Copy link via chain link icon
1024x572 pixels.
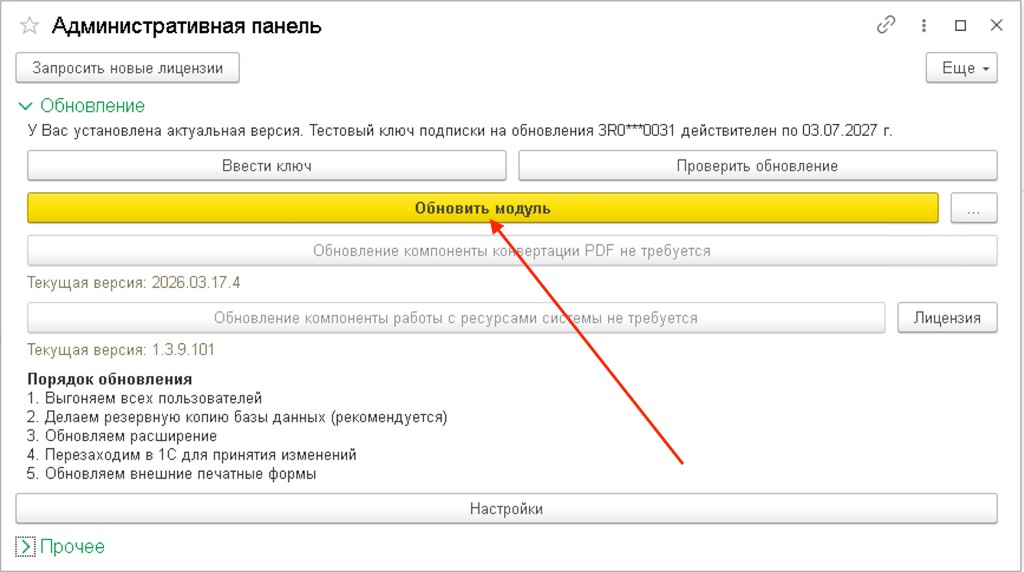886,25
